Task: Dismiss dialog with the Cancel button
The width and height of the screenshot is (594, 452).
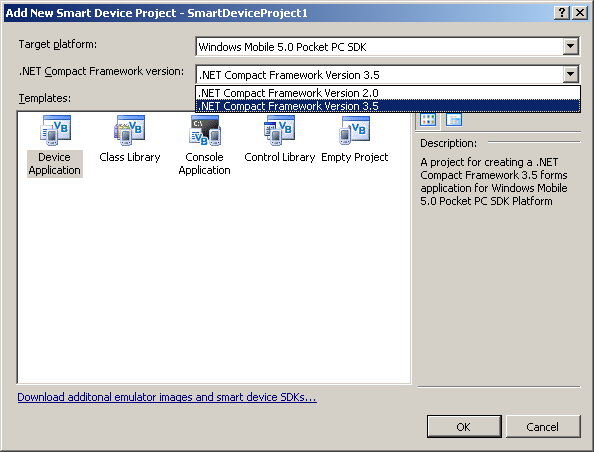Action: click(543, 427)
